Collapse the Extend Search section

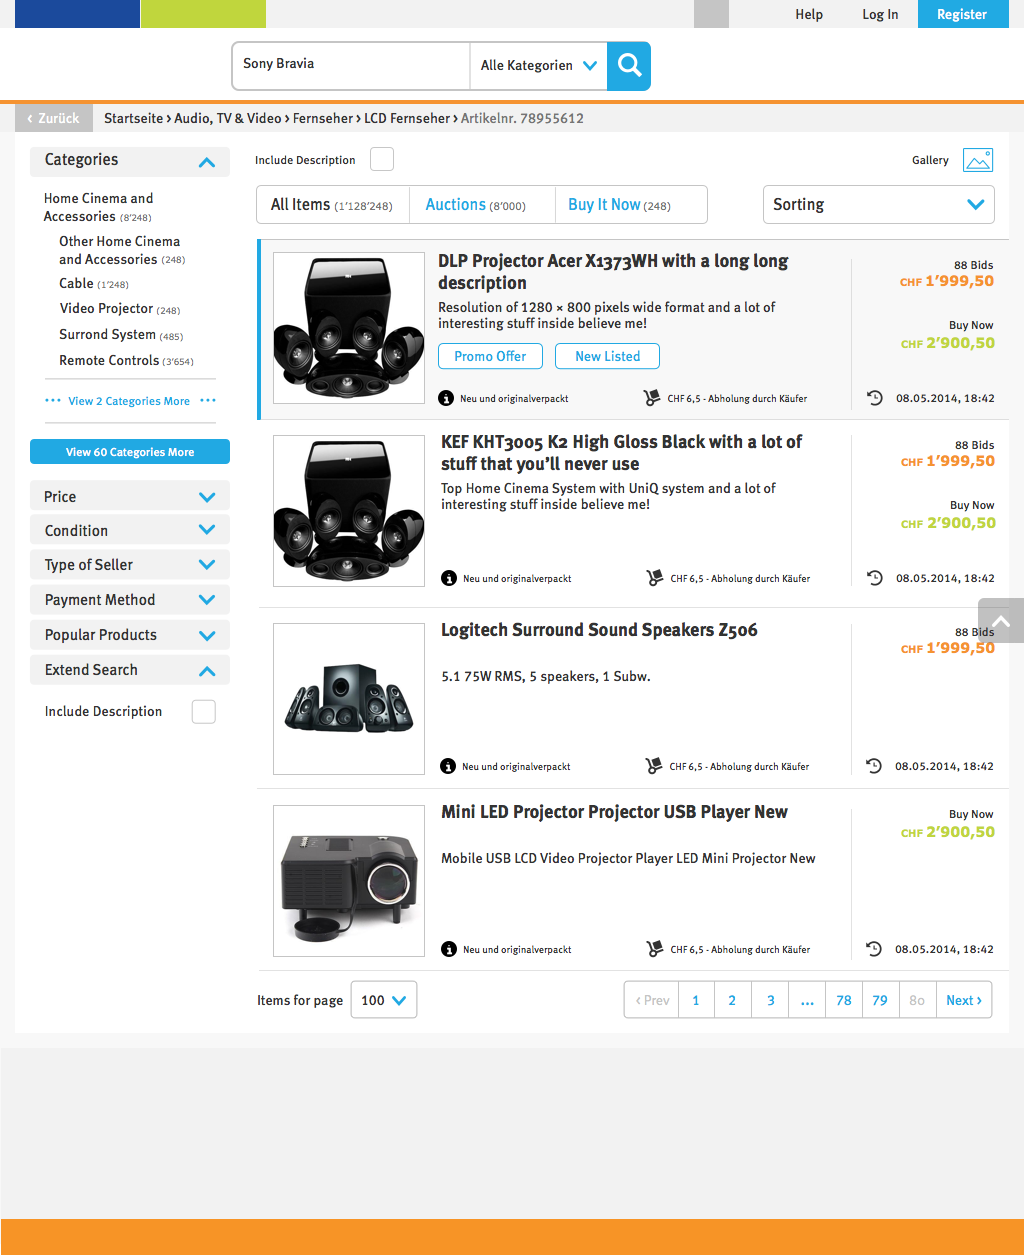click(x=130, y=670)
